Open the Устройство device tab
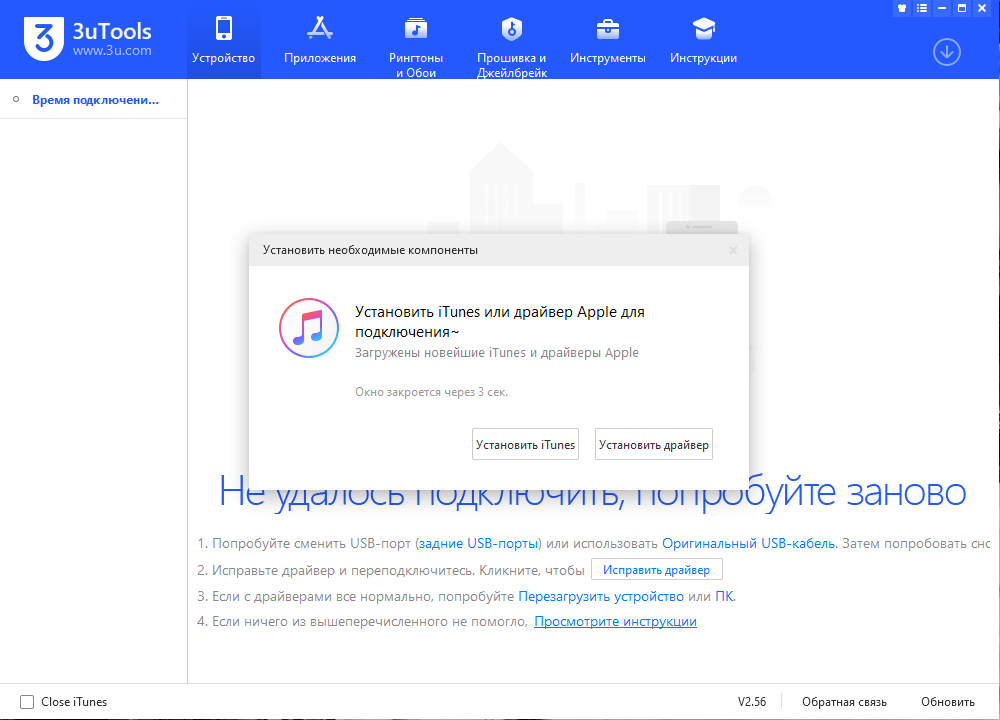Screen dimensions: 1000x720 pos(223,40)
